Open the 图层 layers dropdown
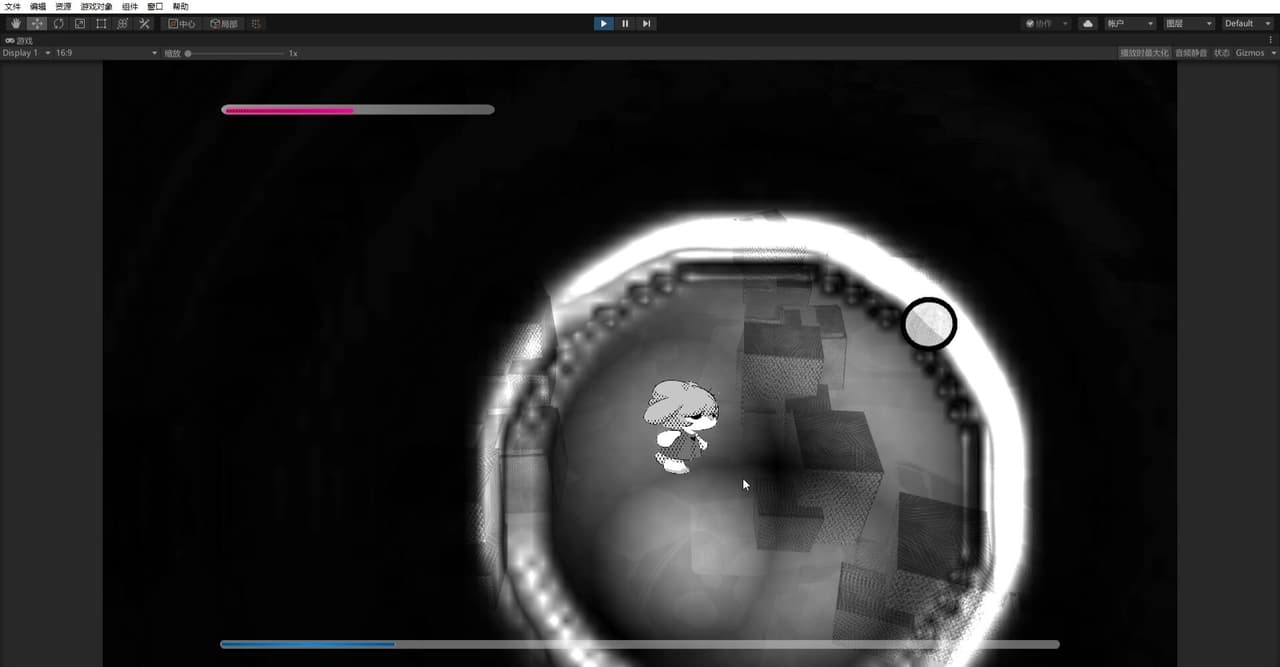 click(1188, 23)
